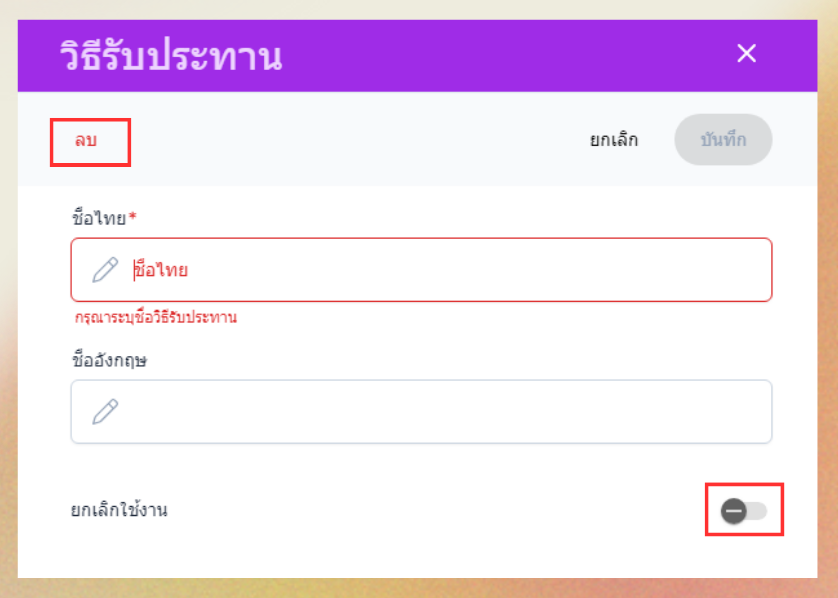
Task: Toggle the ยกเลิกใช้งาน switch
Action: (744, 511)
